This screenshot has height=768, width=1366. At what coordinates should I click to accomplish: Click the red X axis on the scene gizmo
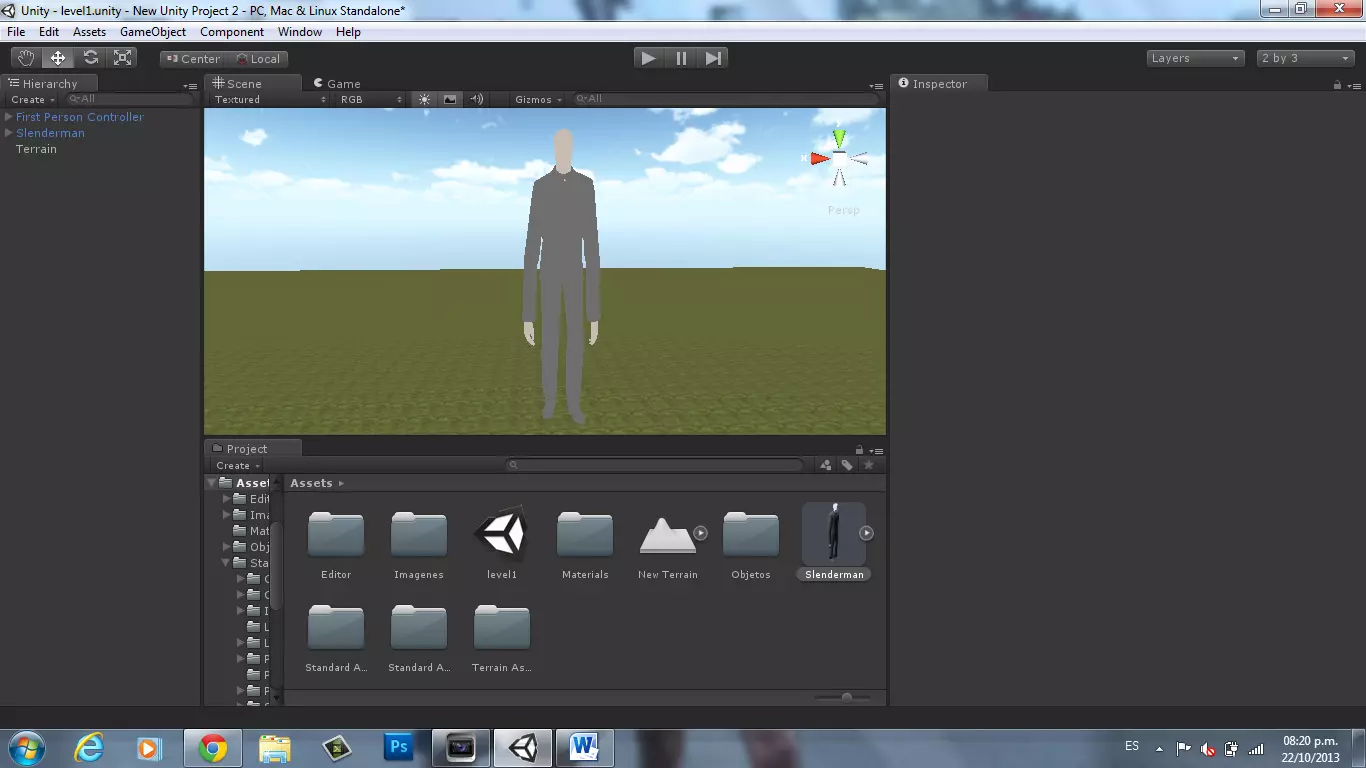coord(819,158)
